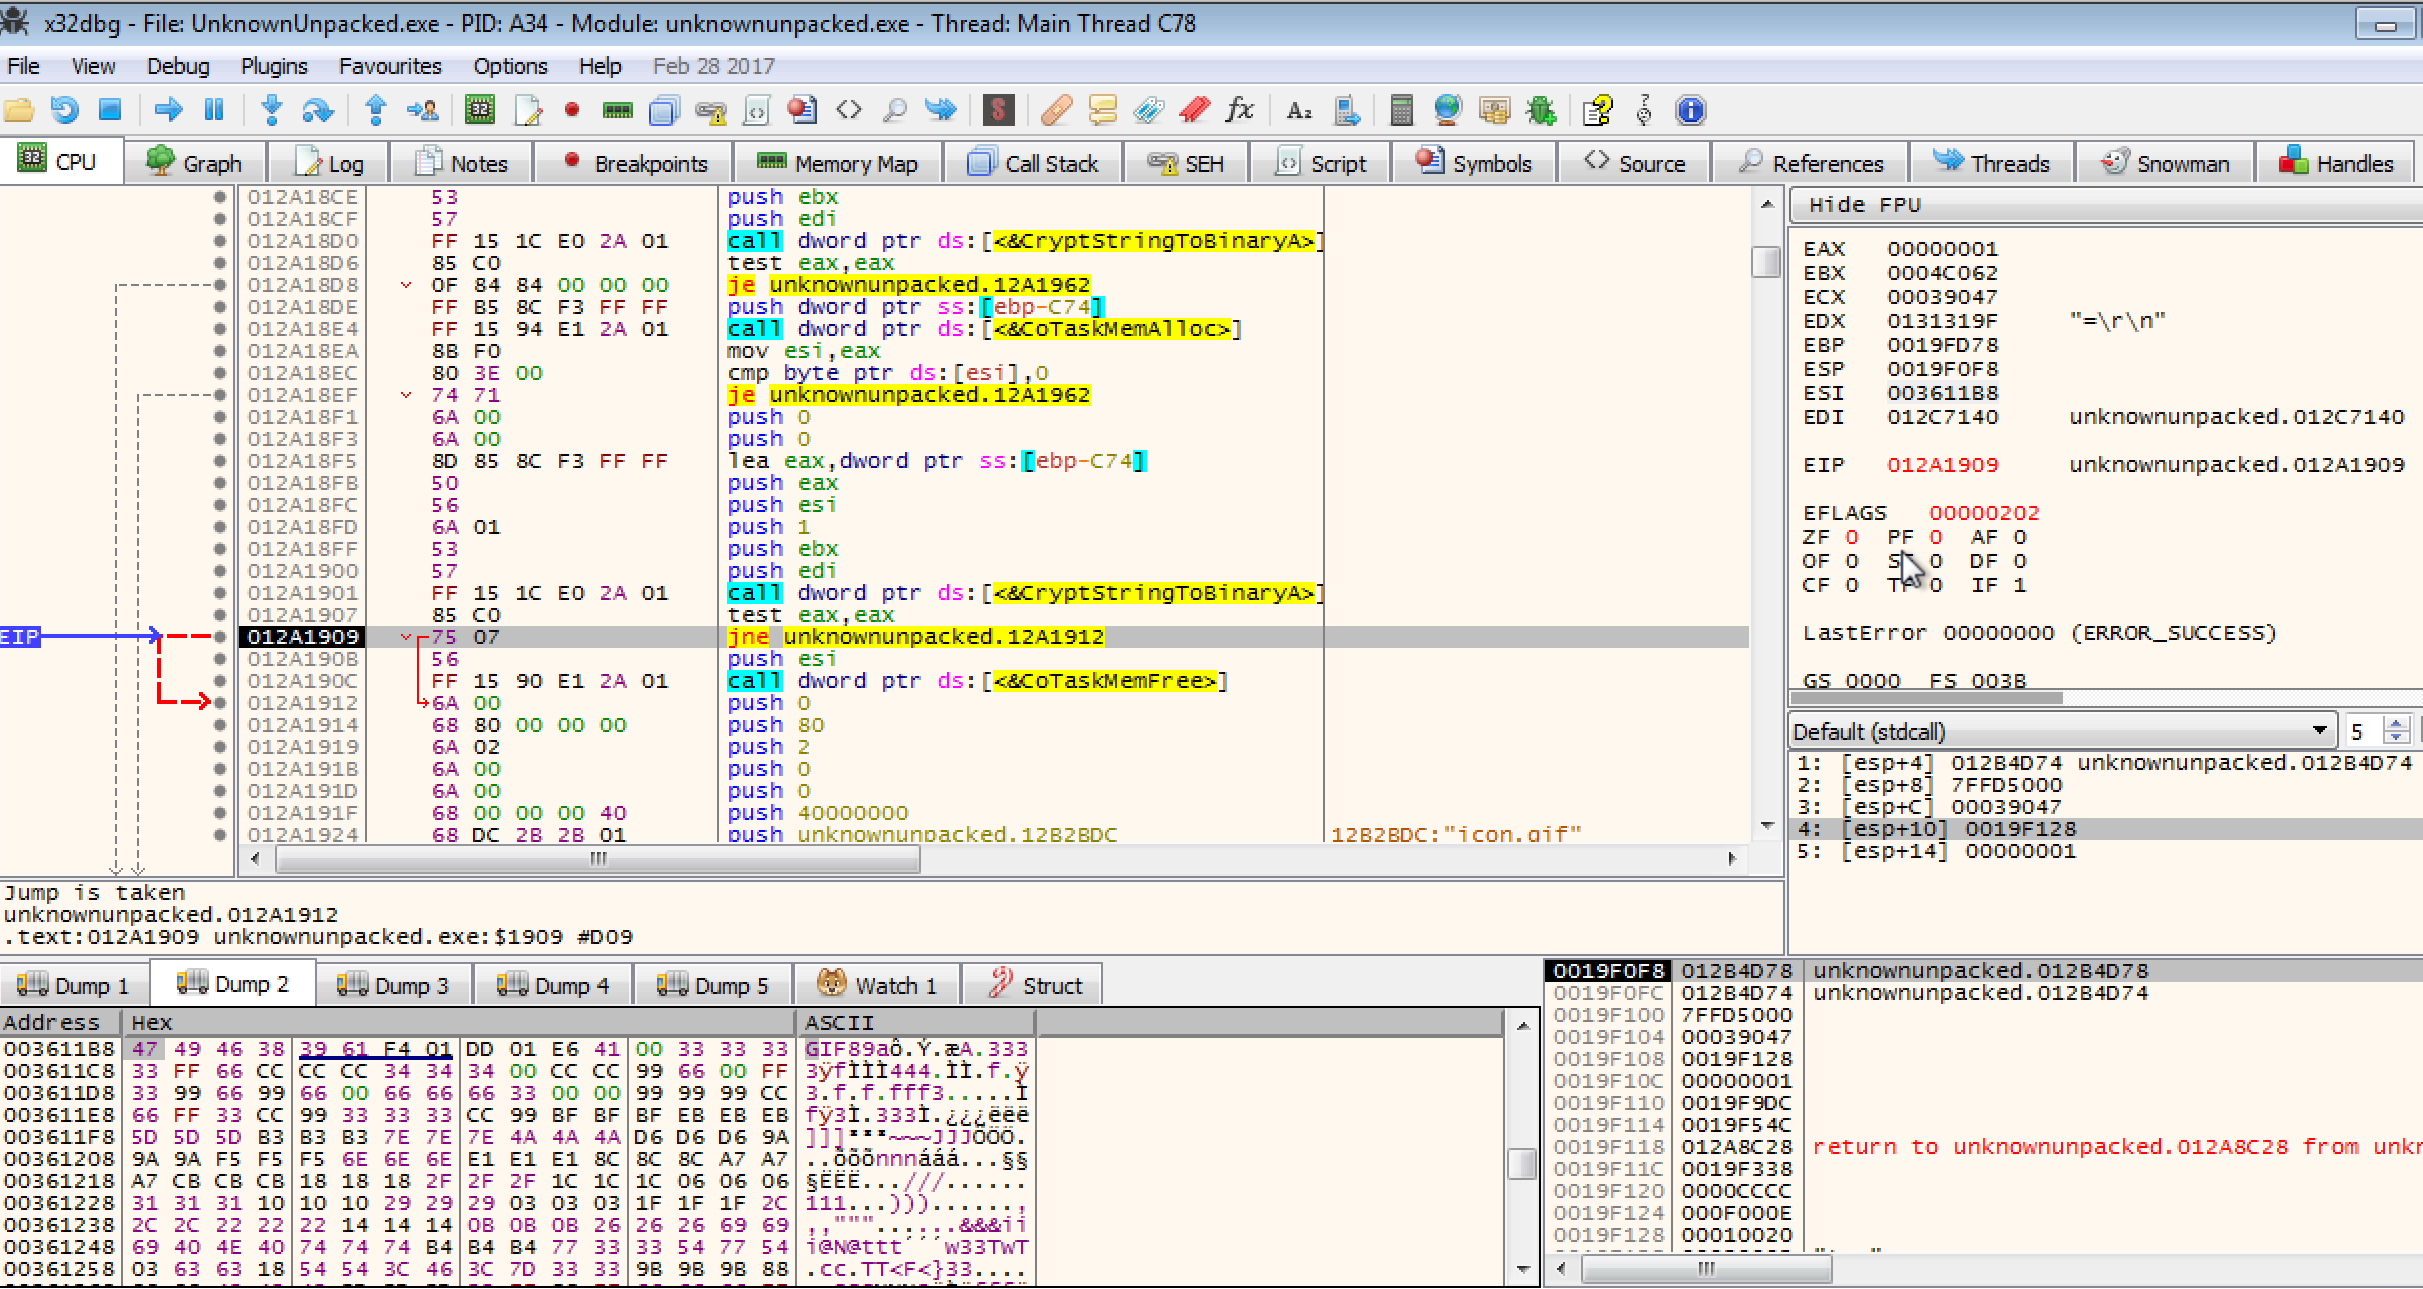Click the Step Into toolbar icon
Viewport: 2423px width, 1289px height.
271,110
